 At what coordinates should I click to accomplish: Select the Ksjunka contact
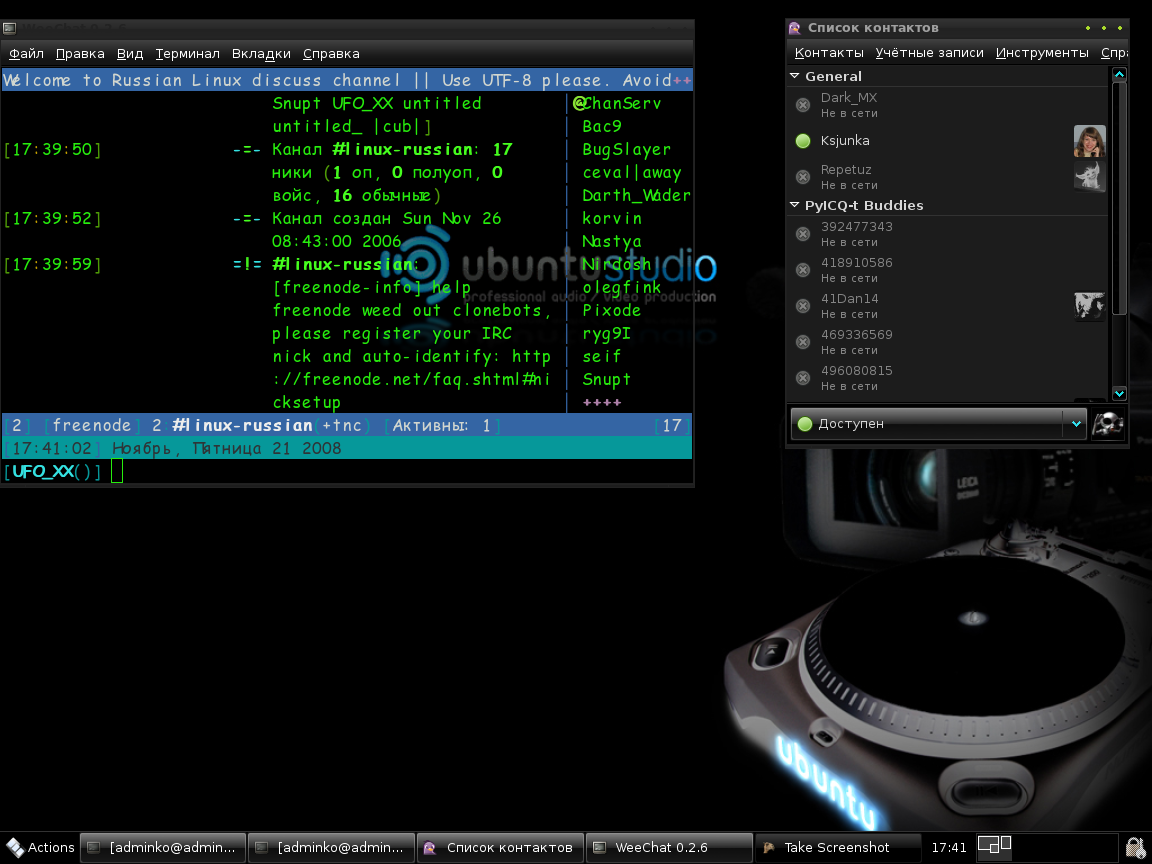pyautogui.click(x=948, y=140)
